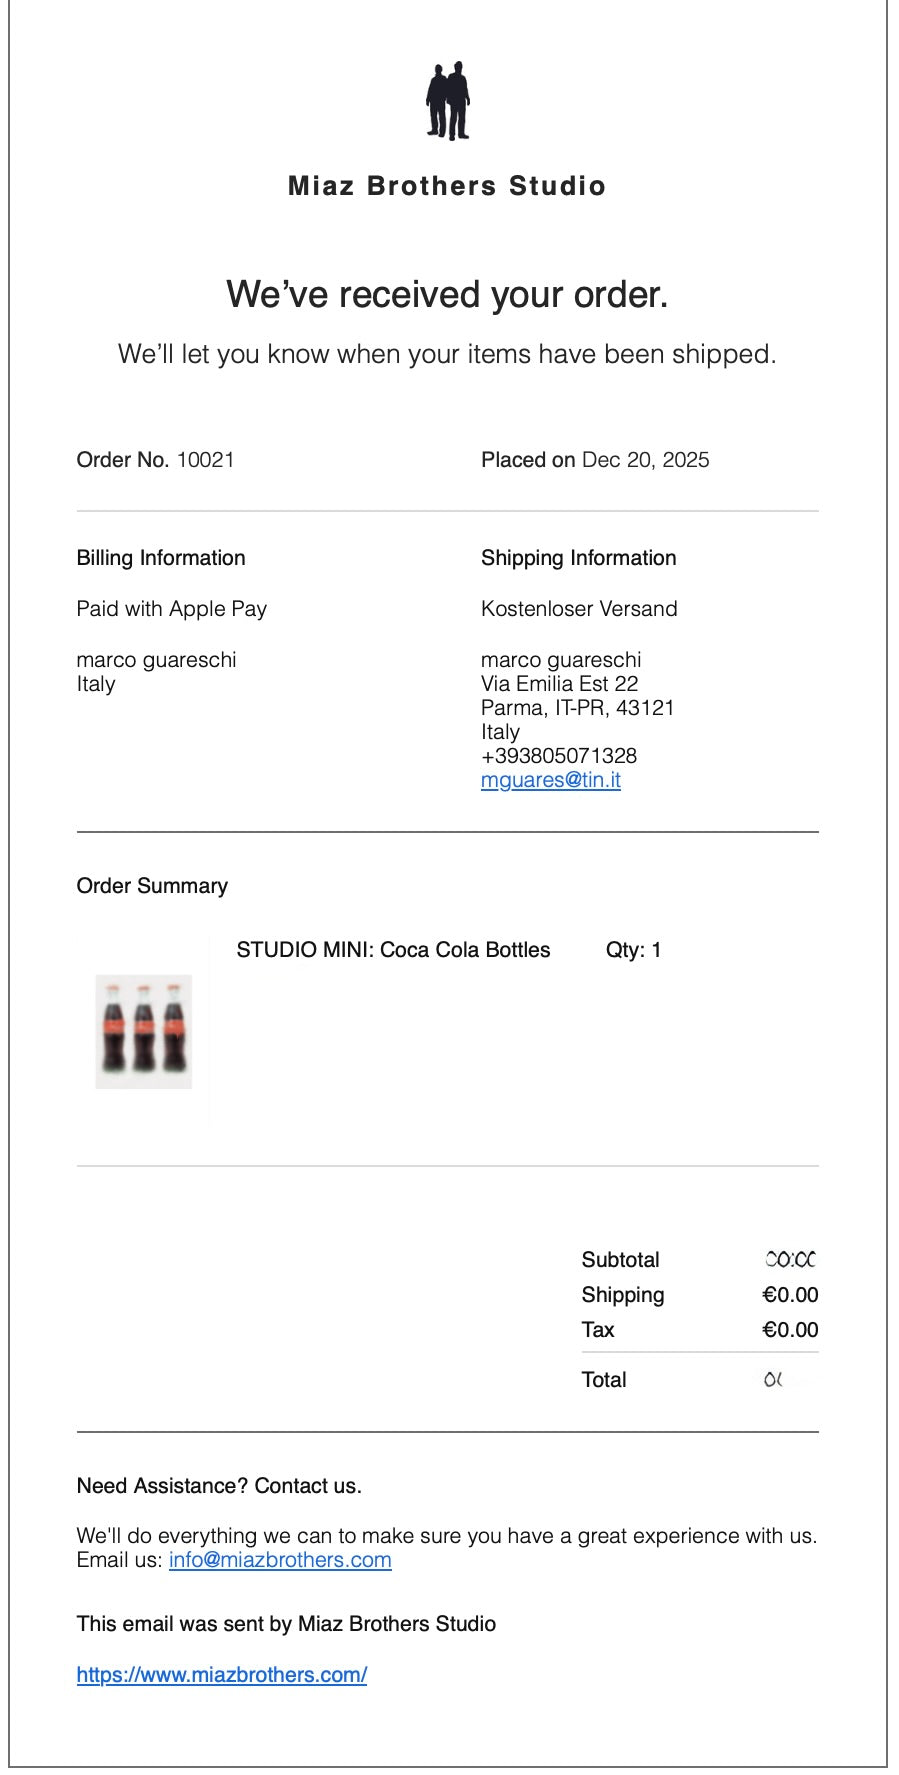Click the Order Summary heading
899x1775 pixels.
(x=152, y=886)
